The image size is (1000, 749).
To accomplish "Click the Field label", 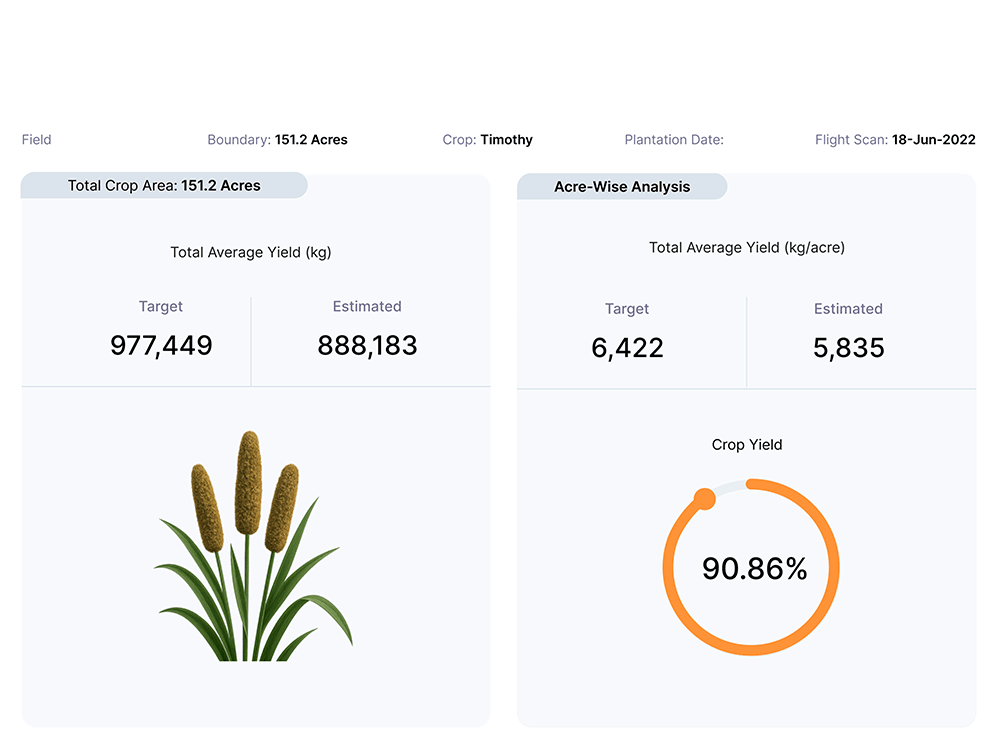I will [37, 140].
